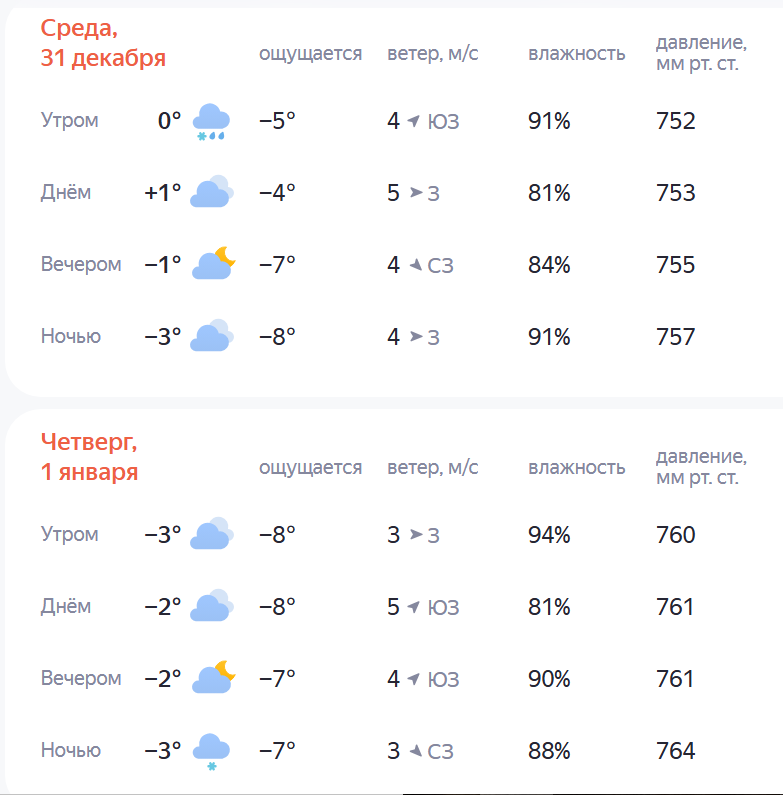Viewport: 783px width, 795px height.
Task: Open the Четверг, 1 января heading
Action: pyautogui.click(x=90, y=457)
